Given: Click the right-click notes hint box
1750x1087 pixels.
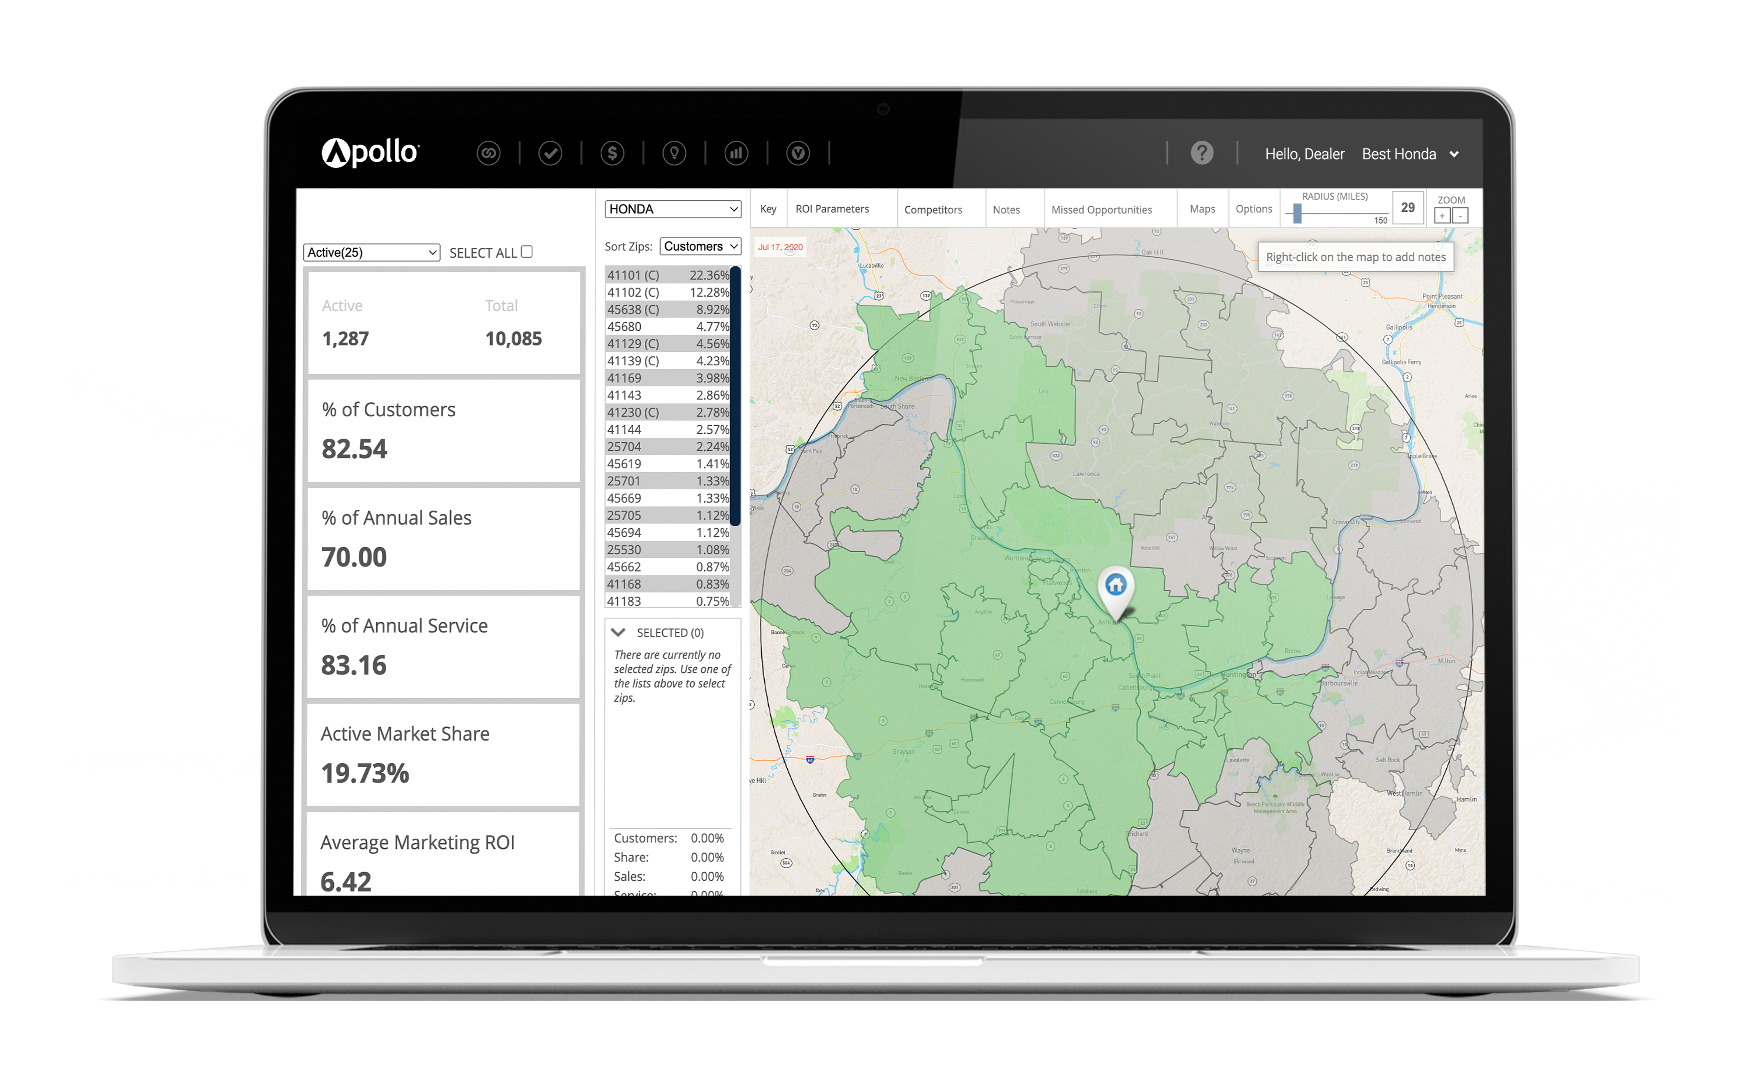Looking at the screenshot, I should point(1356,257).
